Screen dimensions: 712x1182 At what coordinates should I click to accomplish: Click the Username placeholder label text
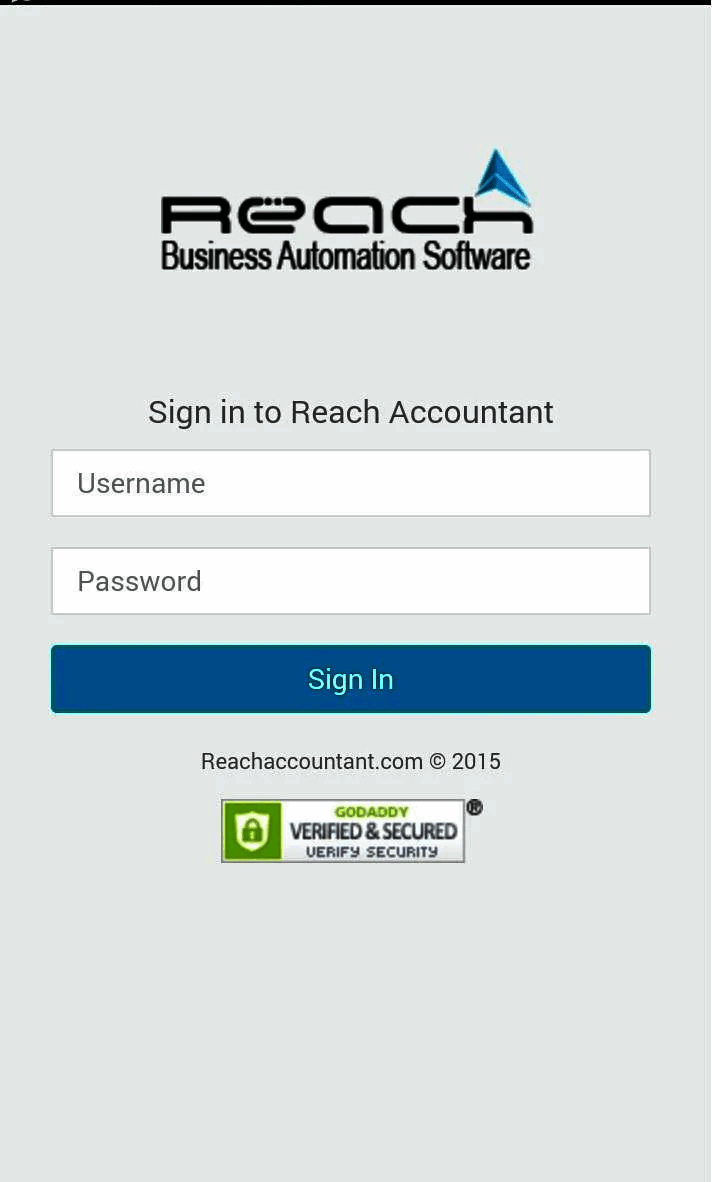pos(141,483)
